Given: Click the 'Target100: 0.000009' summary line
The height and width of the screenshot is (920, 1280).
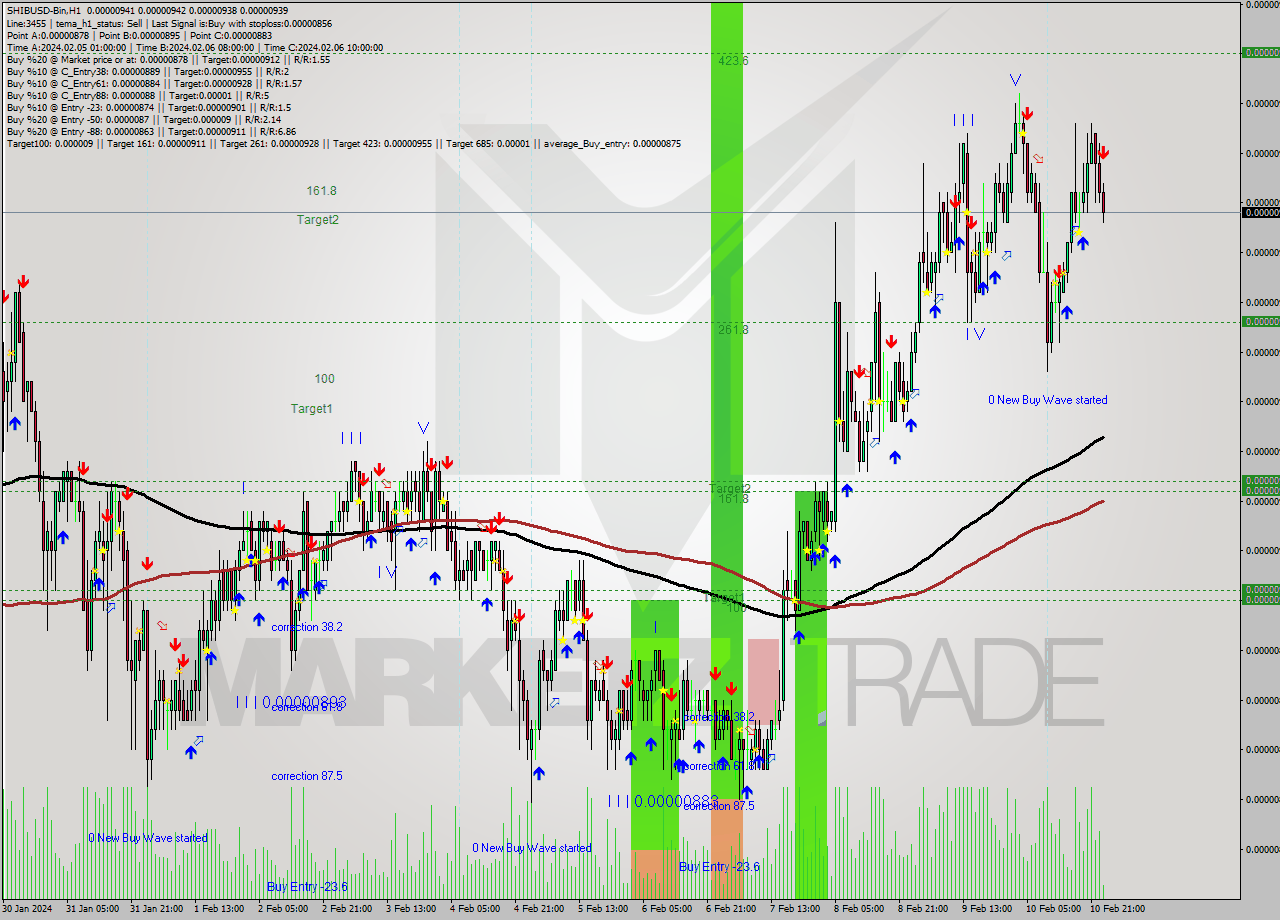Looking at the screenshot, I should [x=343, y=143].
